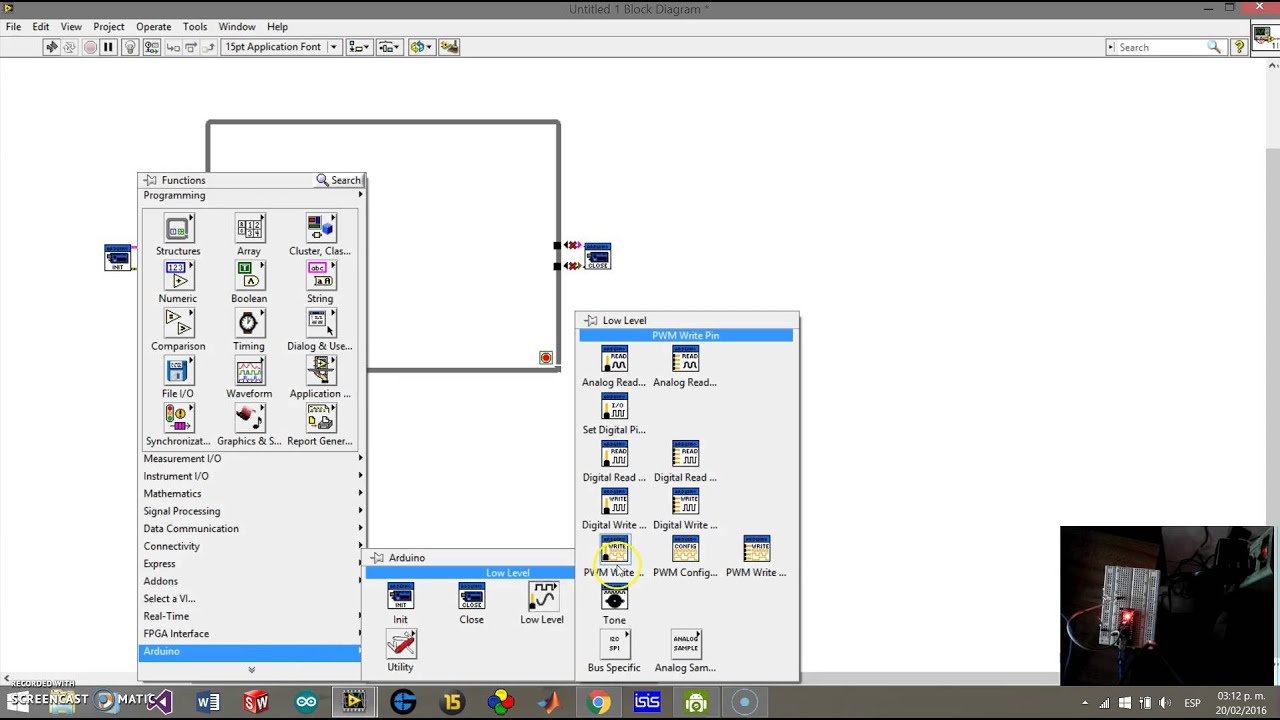
Task: Select the Analog Sample VI
Action: coord(685,645)
